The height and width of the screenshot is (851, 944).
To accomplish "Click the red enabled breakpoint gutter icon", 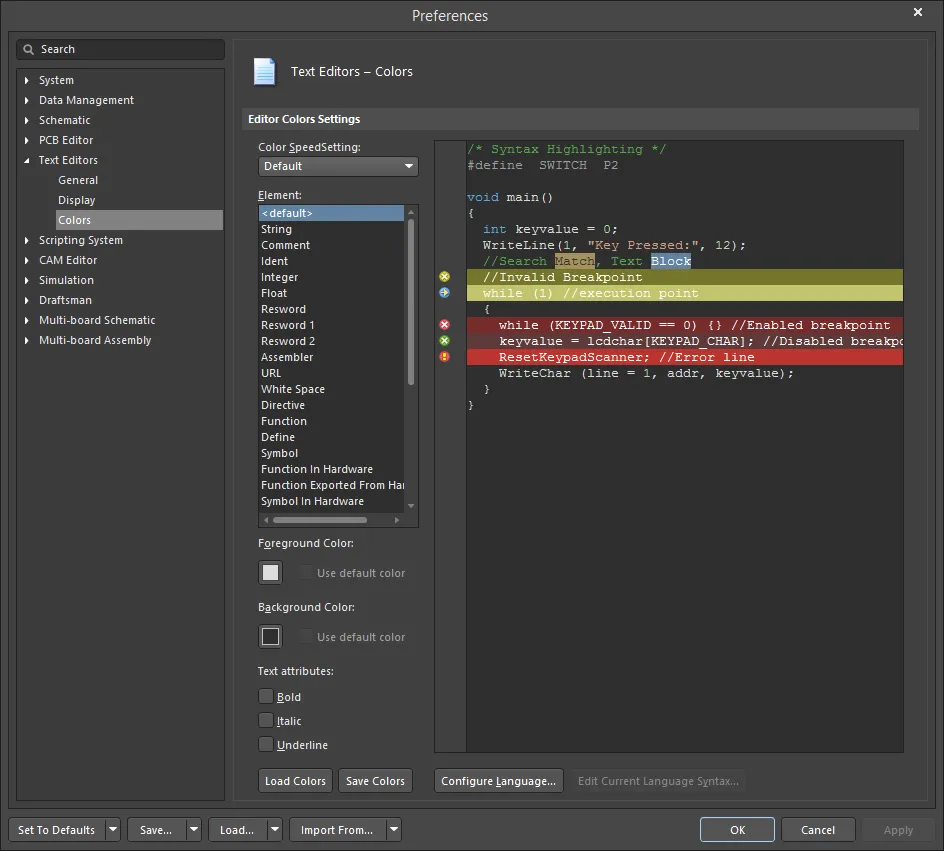I will (444, 325).
